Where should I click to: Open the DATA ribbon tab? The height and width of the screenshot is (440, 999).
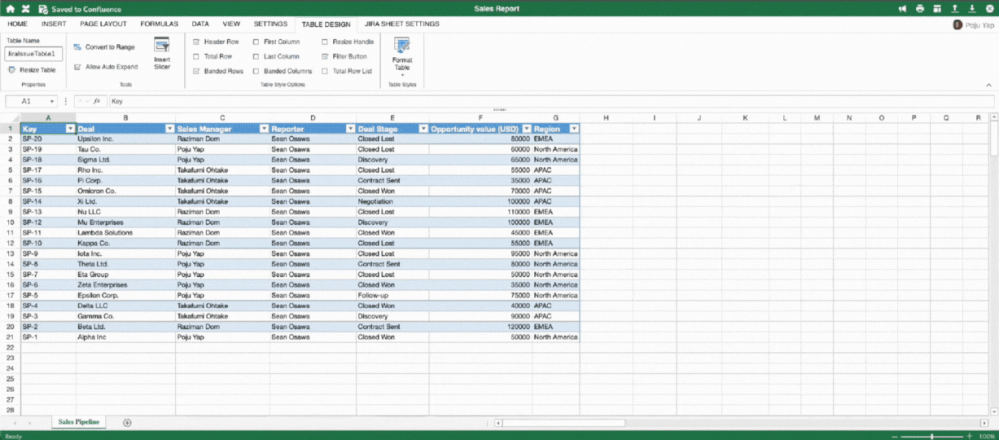click(x=200, y=24)
